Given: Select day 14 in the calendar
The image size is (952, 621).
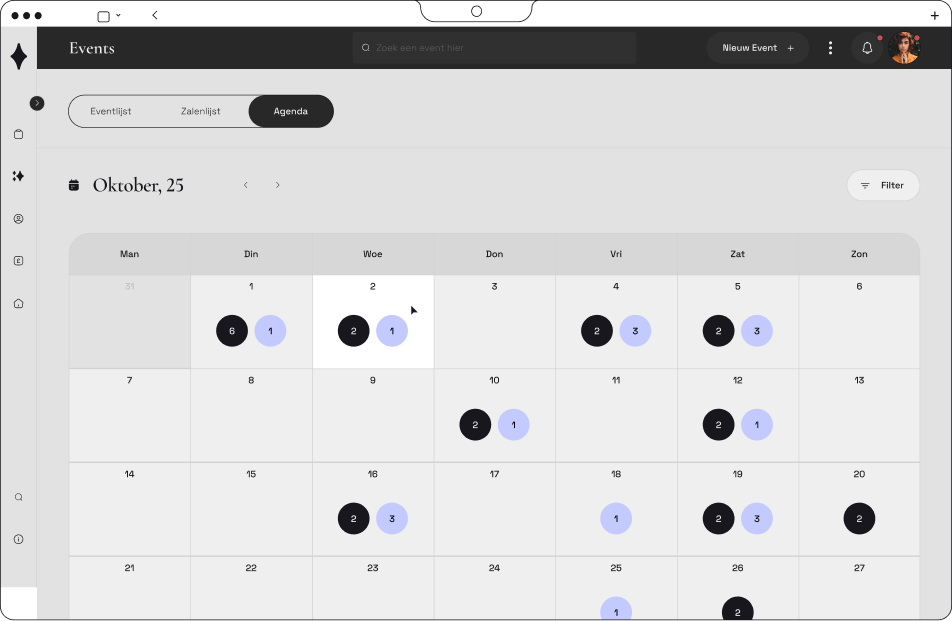Looking at the screenshot, I should tap(129, 509).
